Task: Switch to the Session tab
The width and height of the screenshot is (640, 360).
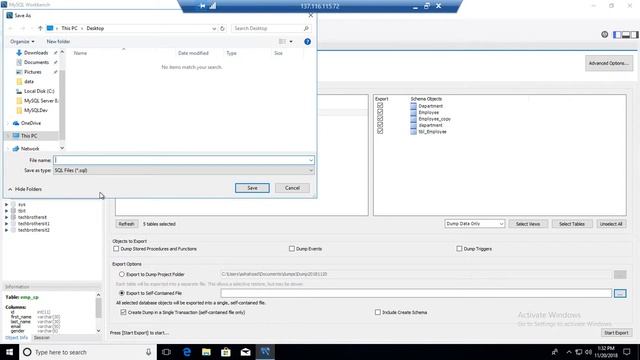Action: coord(41,338)
